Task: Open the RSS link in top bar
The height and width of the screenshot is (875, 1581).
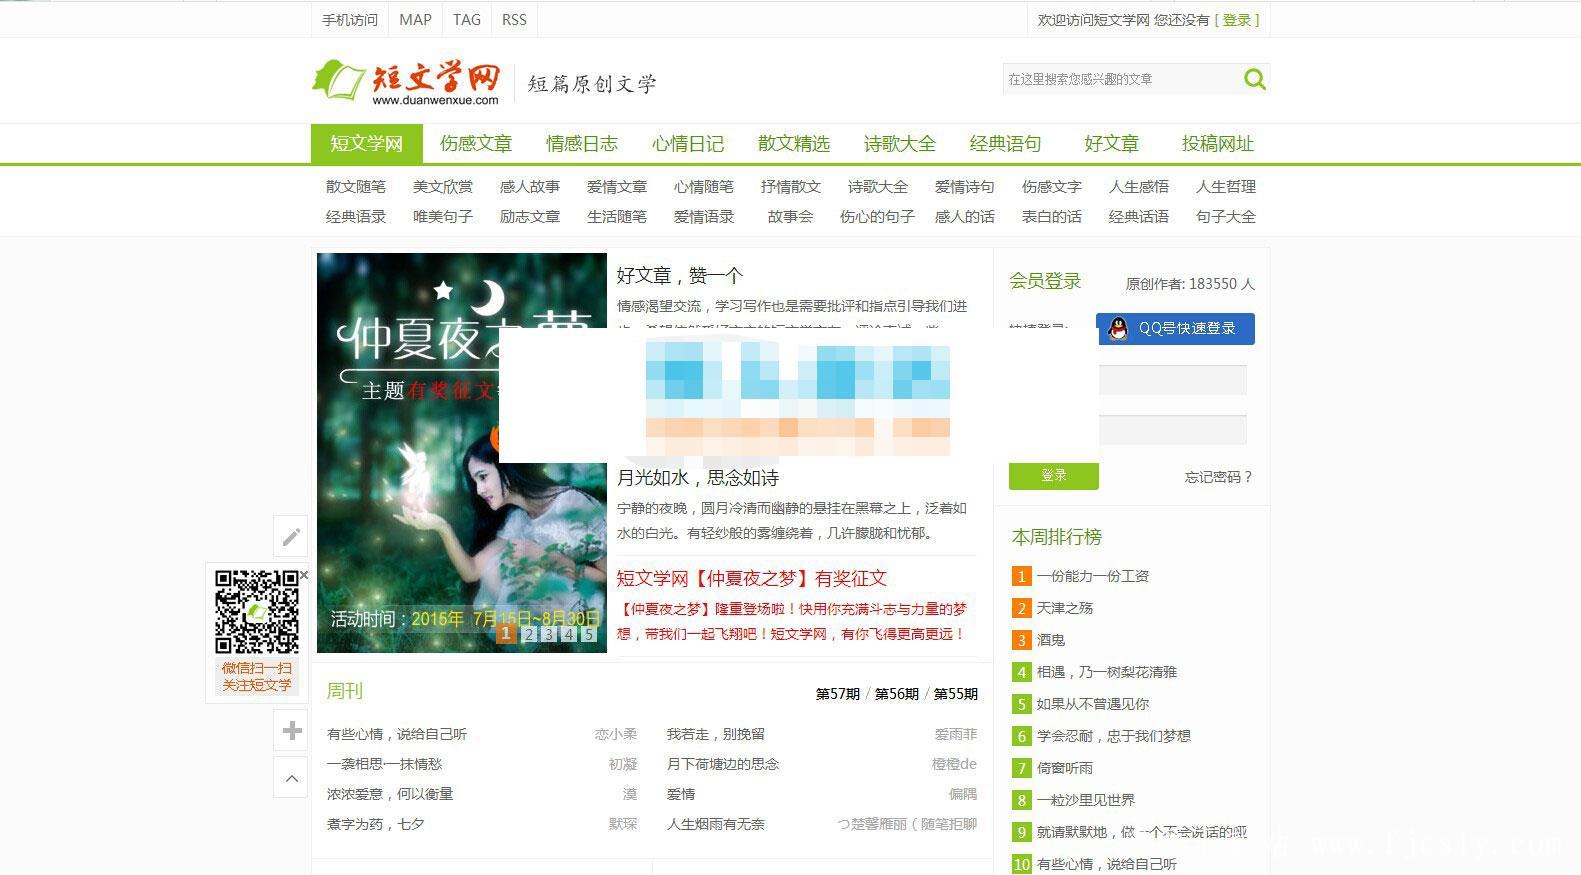Action: tap(514, 20)
